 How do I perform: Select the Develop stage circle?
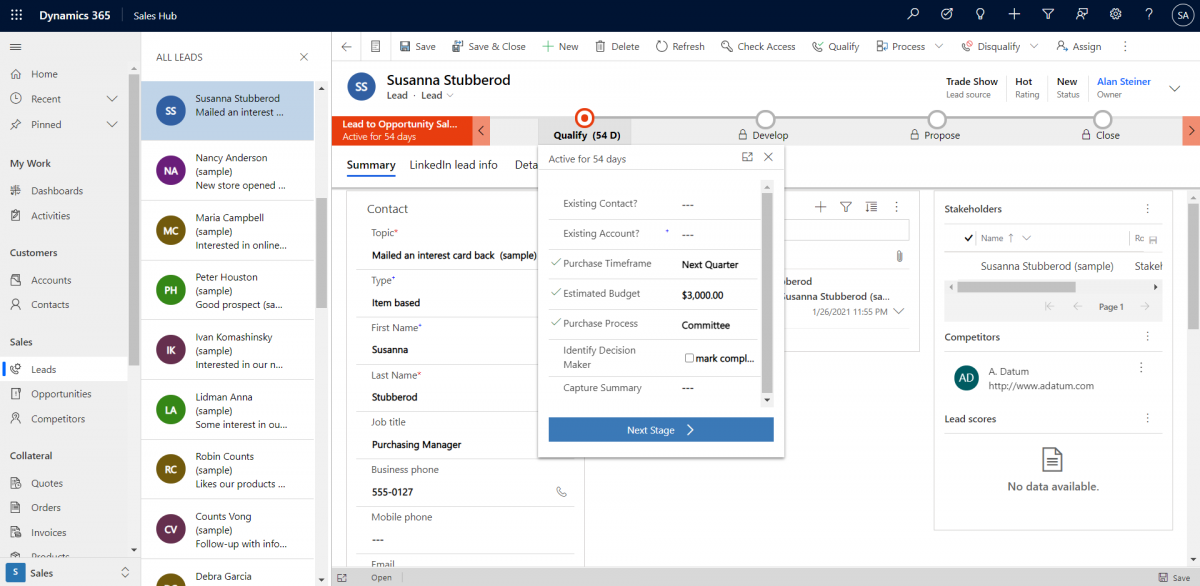click(x=765, y=119)
